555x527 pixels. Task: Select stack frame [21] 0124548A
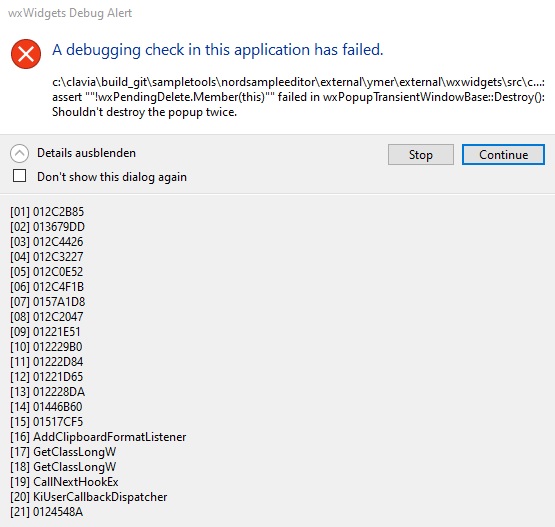(47, 512)
